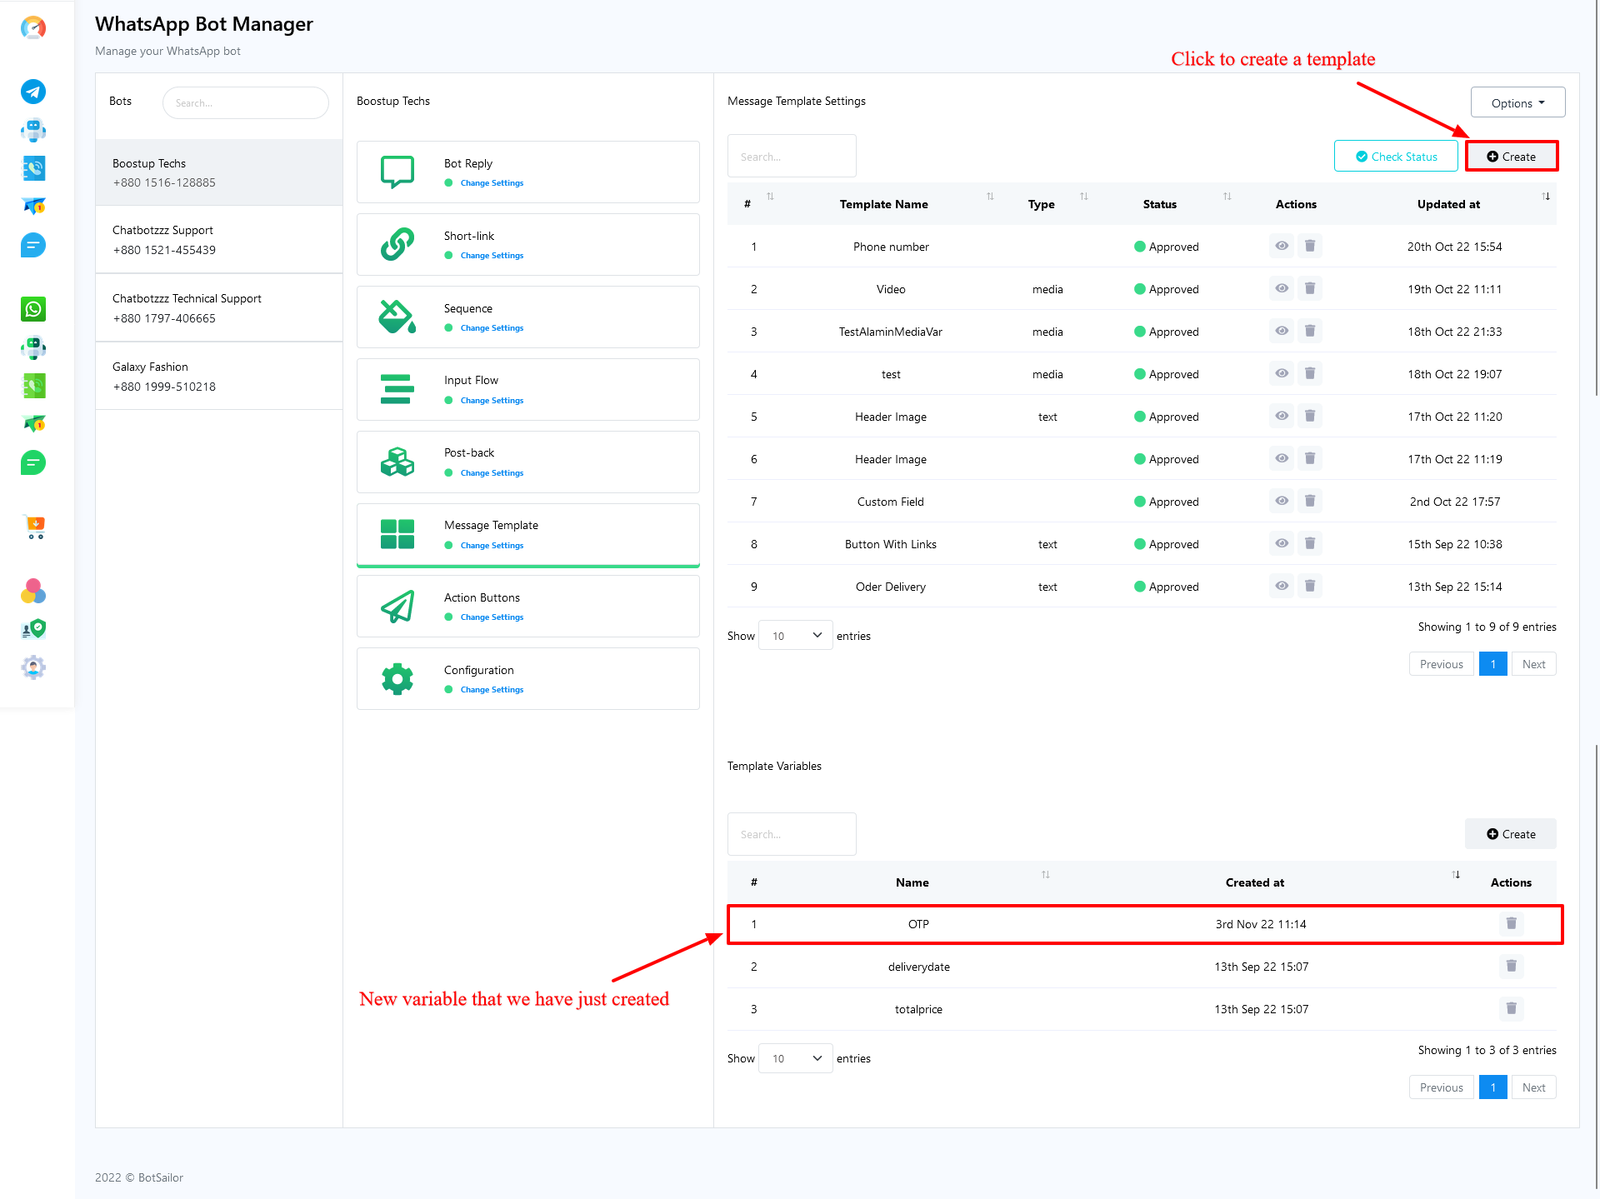Delete the Video template

pyautogui.click(x=1310, y=289)
